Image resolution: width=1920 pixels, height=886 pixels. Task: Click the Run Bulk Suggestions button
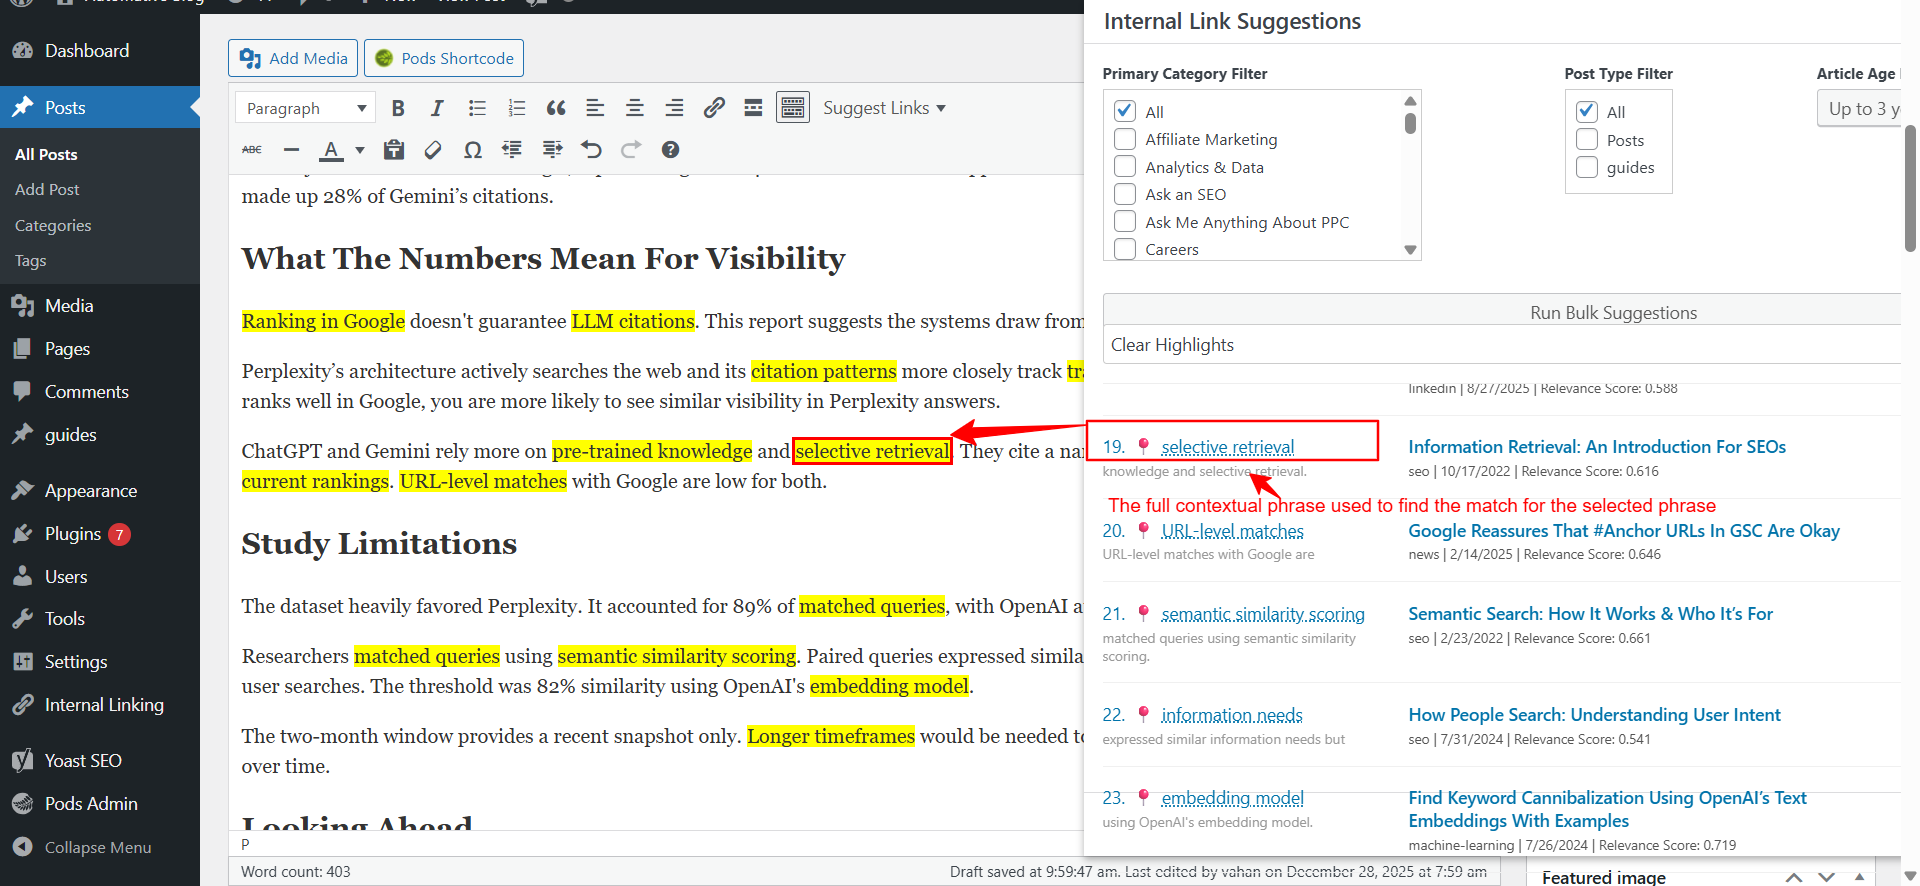click(x=1612, y=312)
